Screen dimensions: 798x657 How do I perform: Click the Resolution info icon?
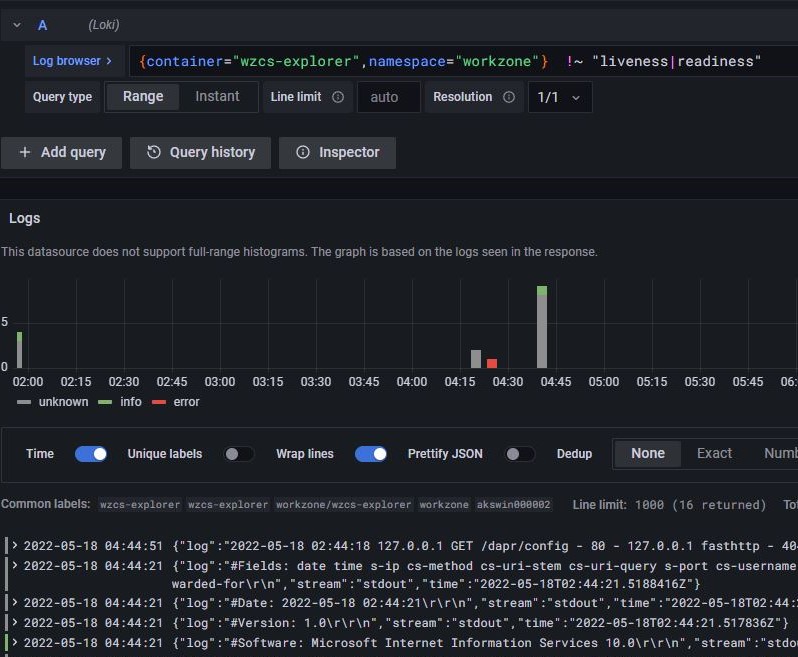pyautogui.click(x=509, y=97)
